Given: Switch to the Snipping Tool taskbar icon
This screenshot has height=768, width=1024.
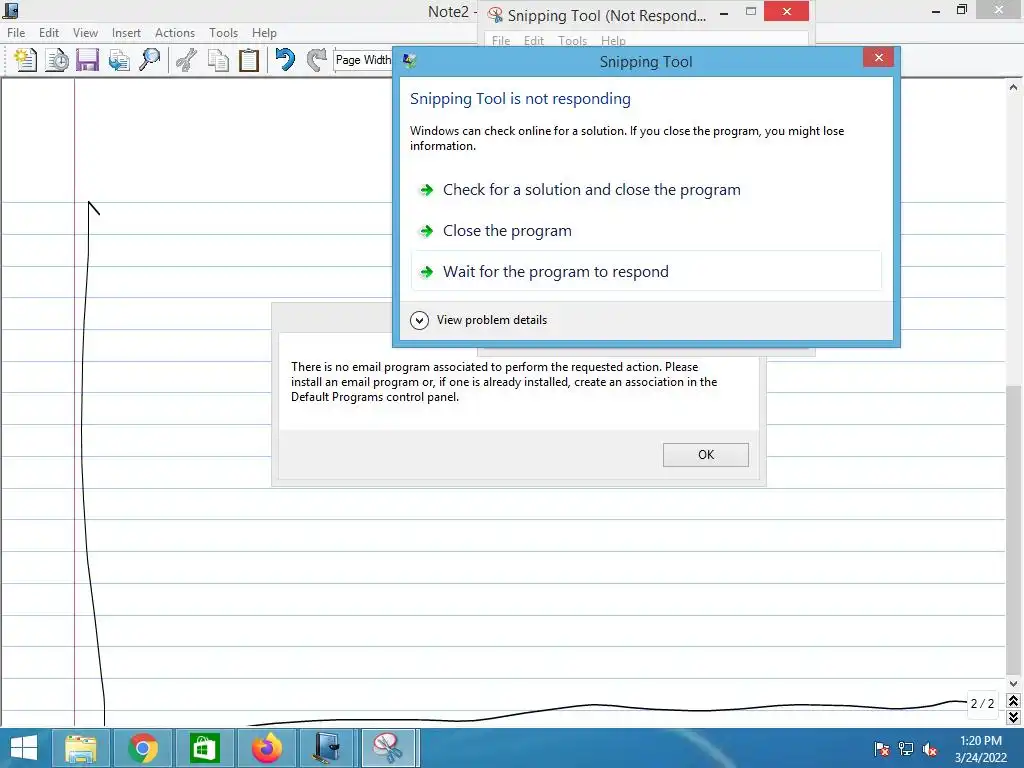Looking at the screenshot, I should [x=388, y=748].
